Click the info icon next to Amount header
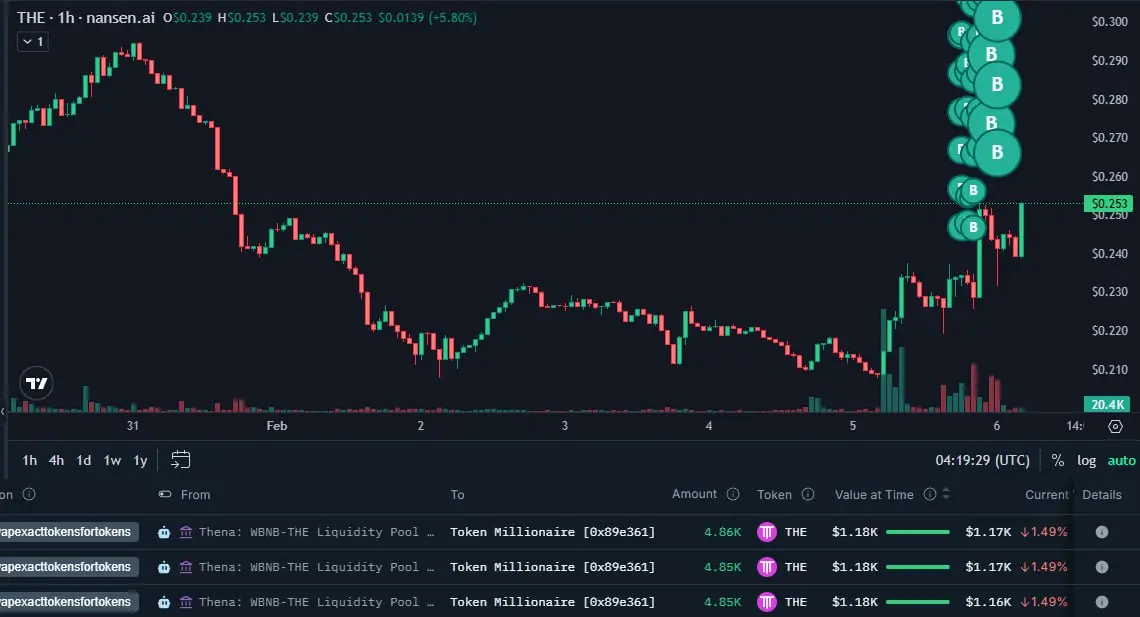1140x617 pixels. pyautogui.click(x=733, y=494)
